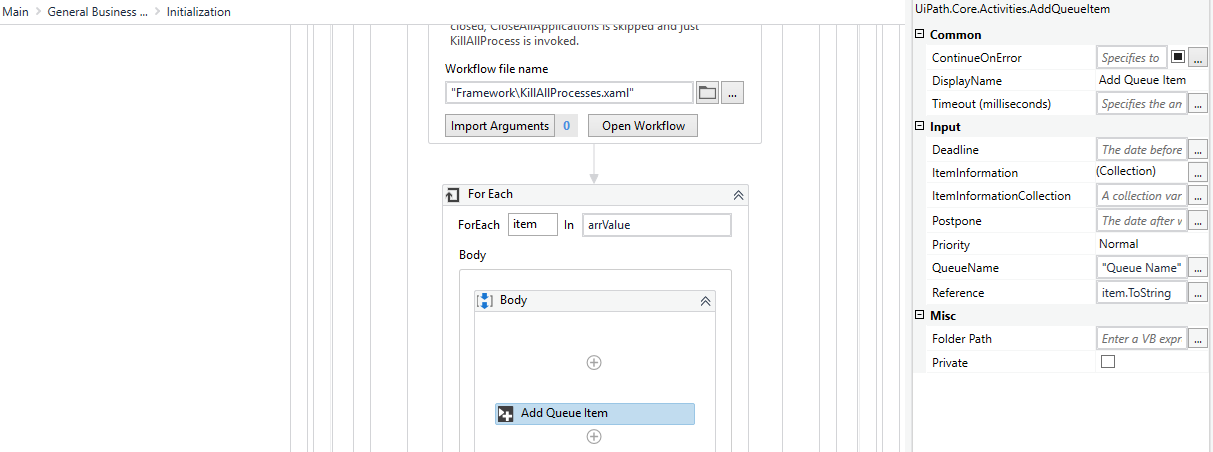Toggle the Private checkbox
Image resolution: width=1213 pixels, height=452 pixels.
pos(1107,362)
